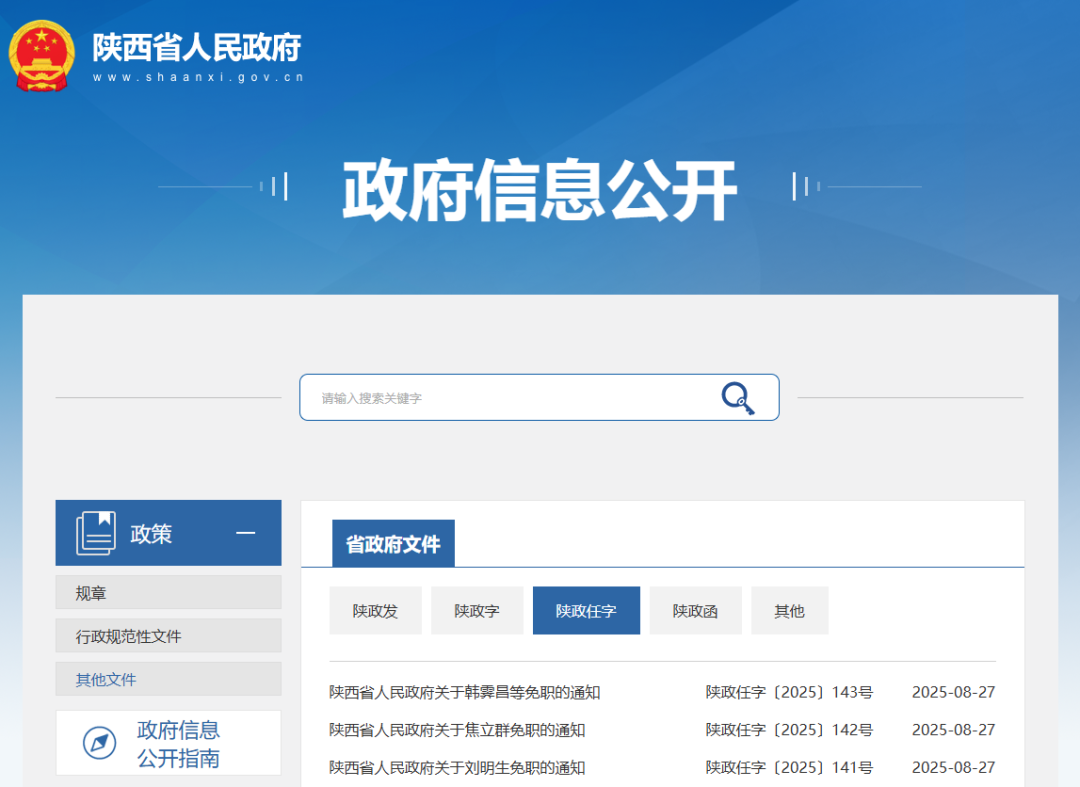Open the 陕政函 tab
Image resolution: width=1080 pixels, height=787 pixels.
[696, 611]
